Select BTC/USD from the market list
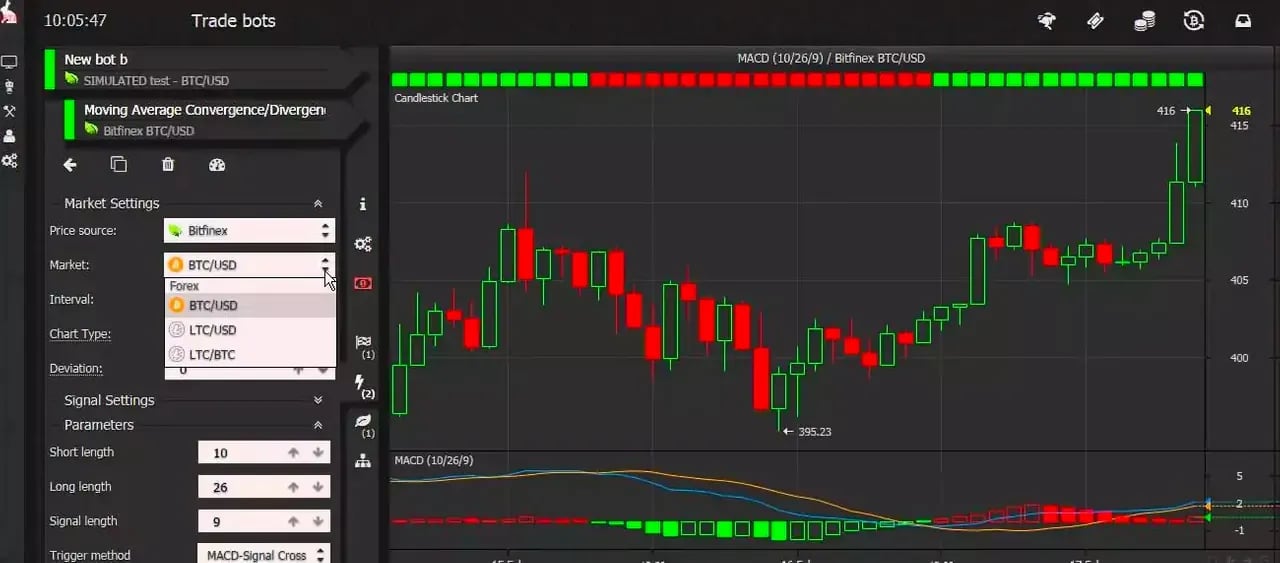The image size is (1280, 563). (x=250, y=305)
